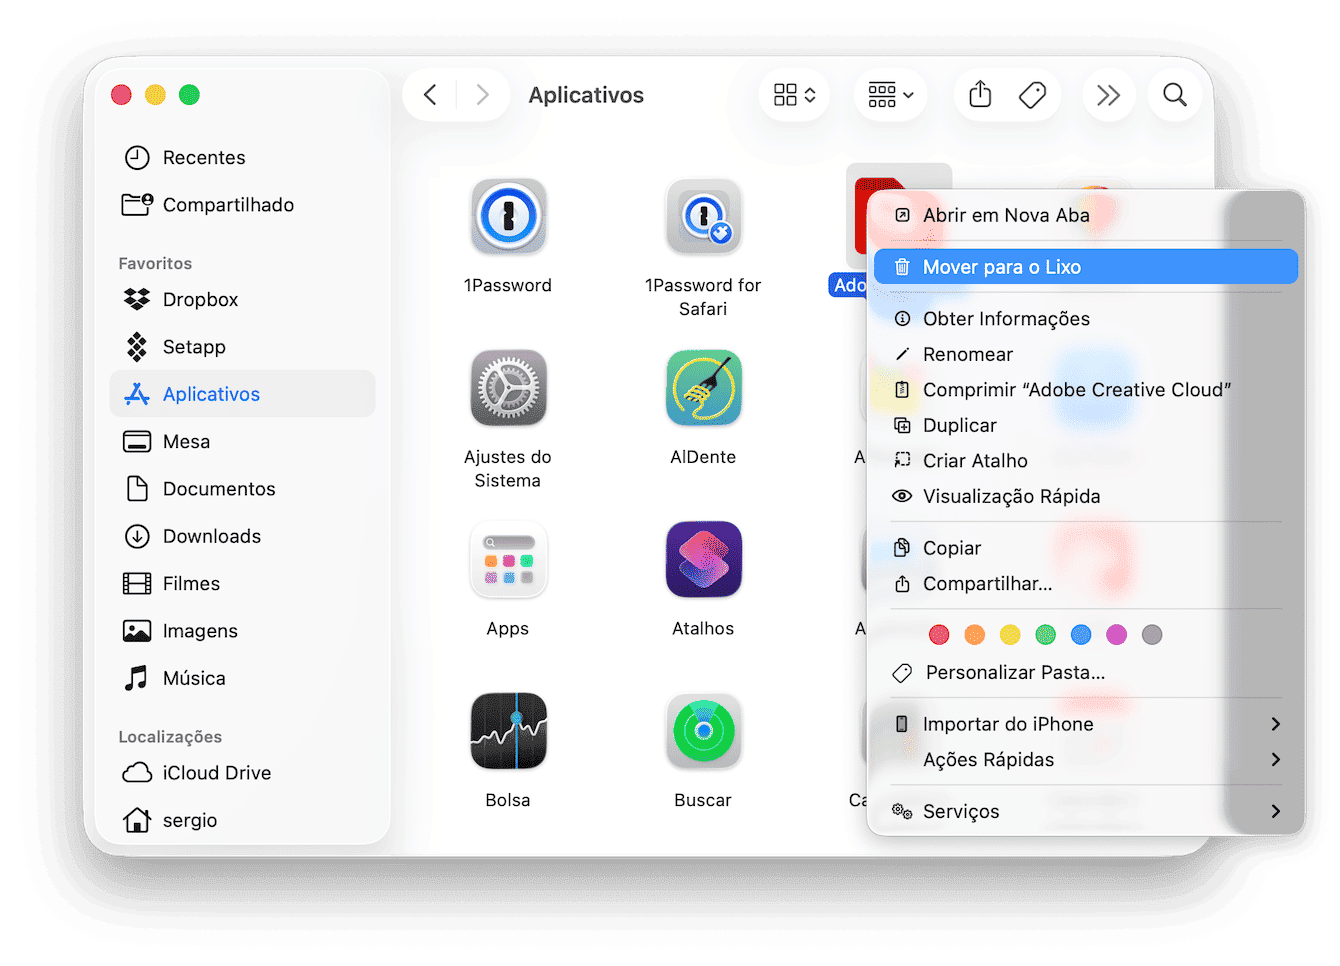Open iCloud Drive in the sidebar

coord(243,772)
